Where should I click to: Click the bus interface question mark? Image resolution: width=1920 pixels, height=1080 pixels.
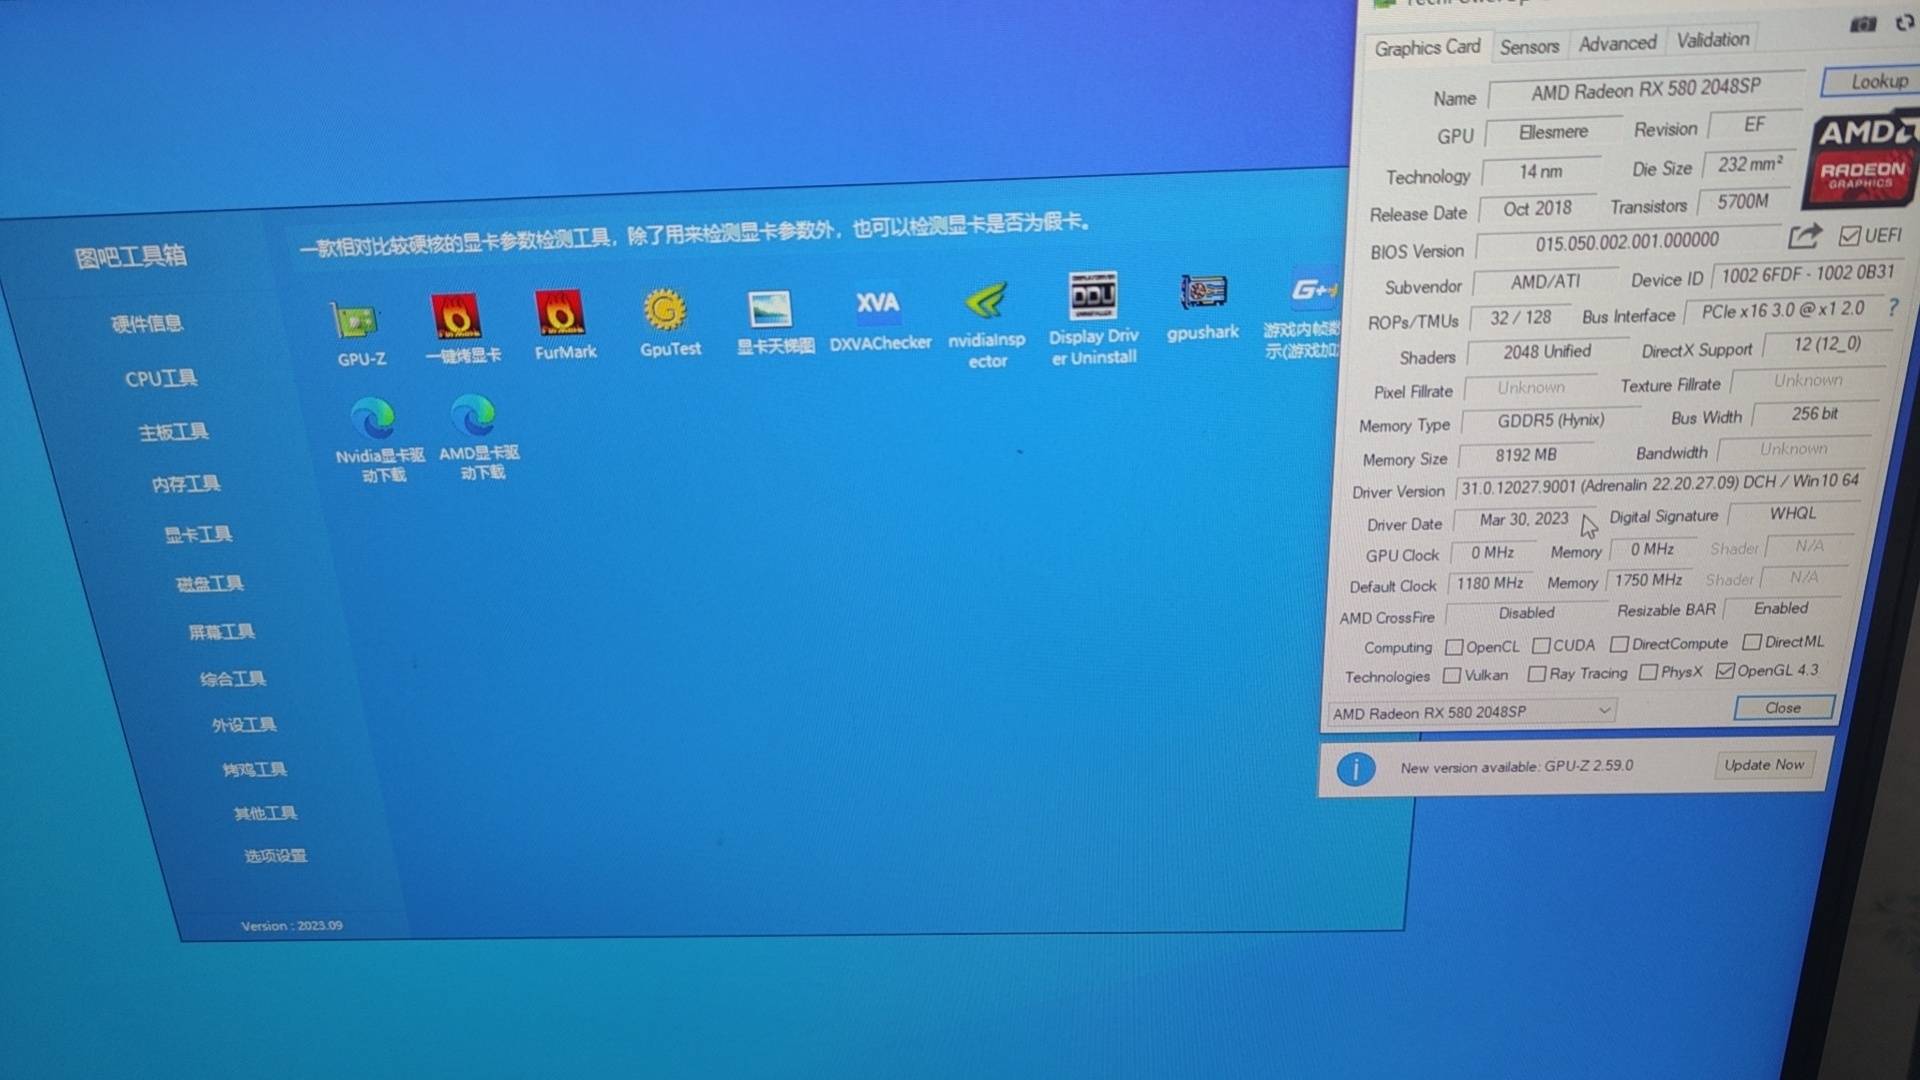click(1892, 307)
